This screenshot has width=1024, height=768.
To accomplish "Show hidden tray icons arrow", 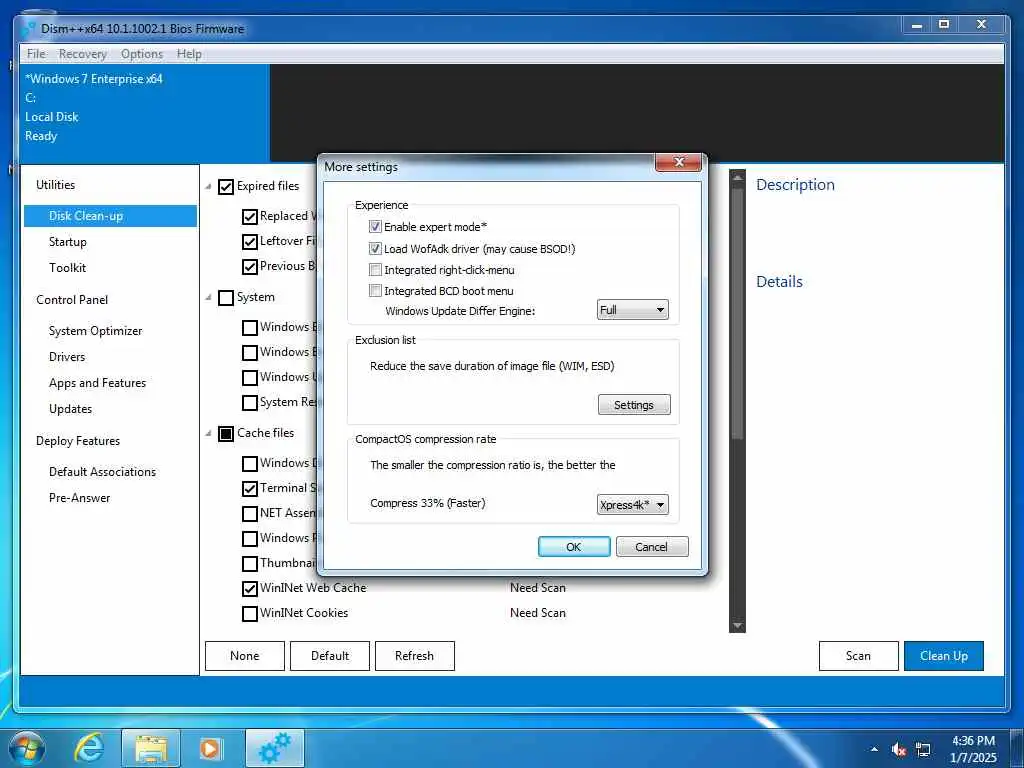I will tap(874, 750).
